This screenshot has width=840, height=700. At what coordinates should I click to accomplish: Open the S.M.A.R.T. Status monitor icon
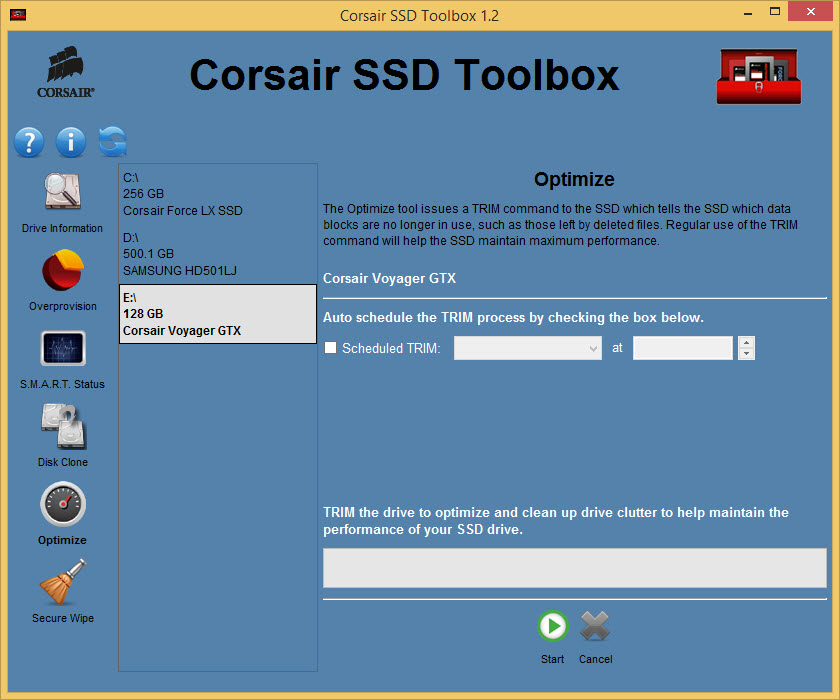pyautogui.click(x=63, y=348)
